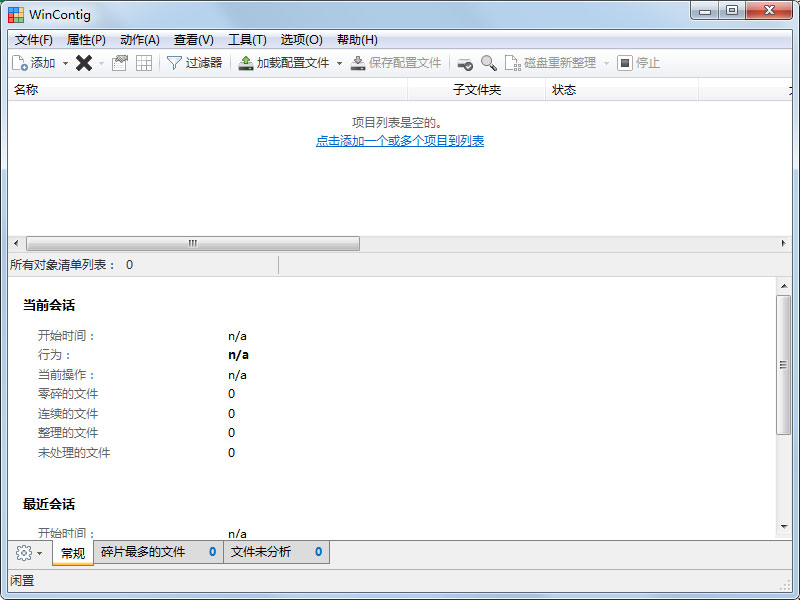Select the magnifier analyze icon on toolbar
Screen dimensions: 800x600
[488, 62]
